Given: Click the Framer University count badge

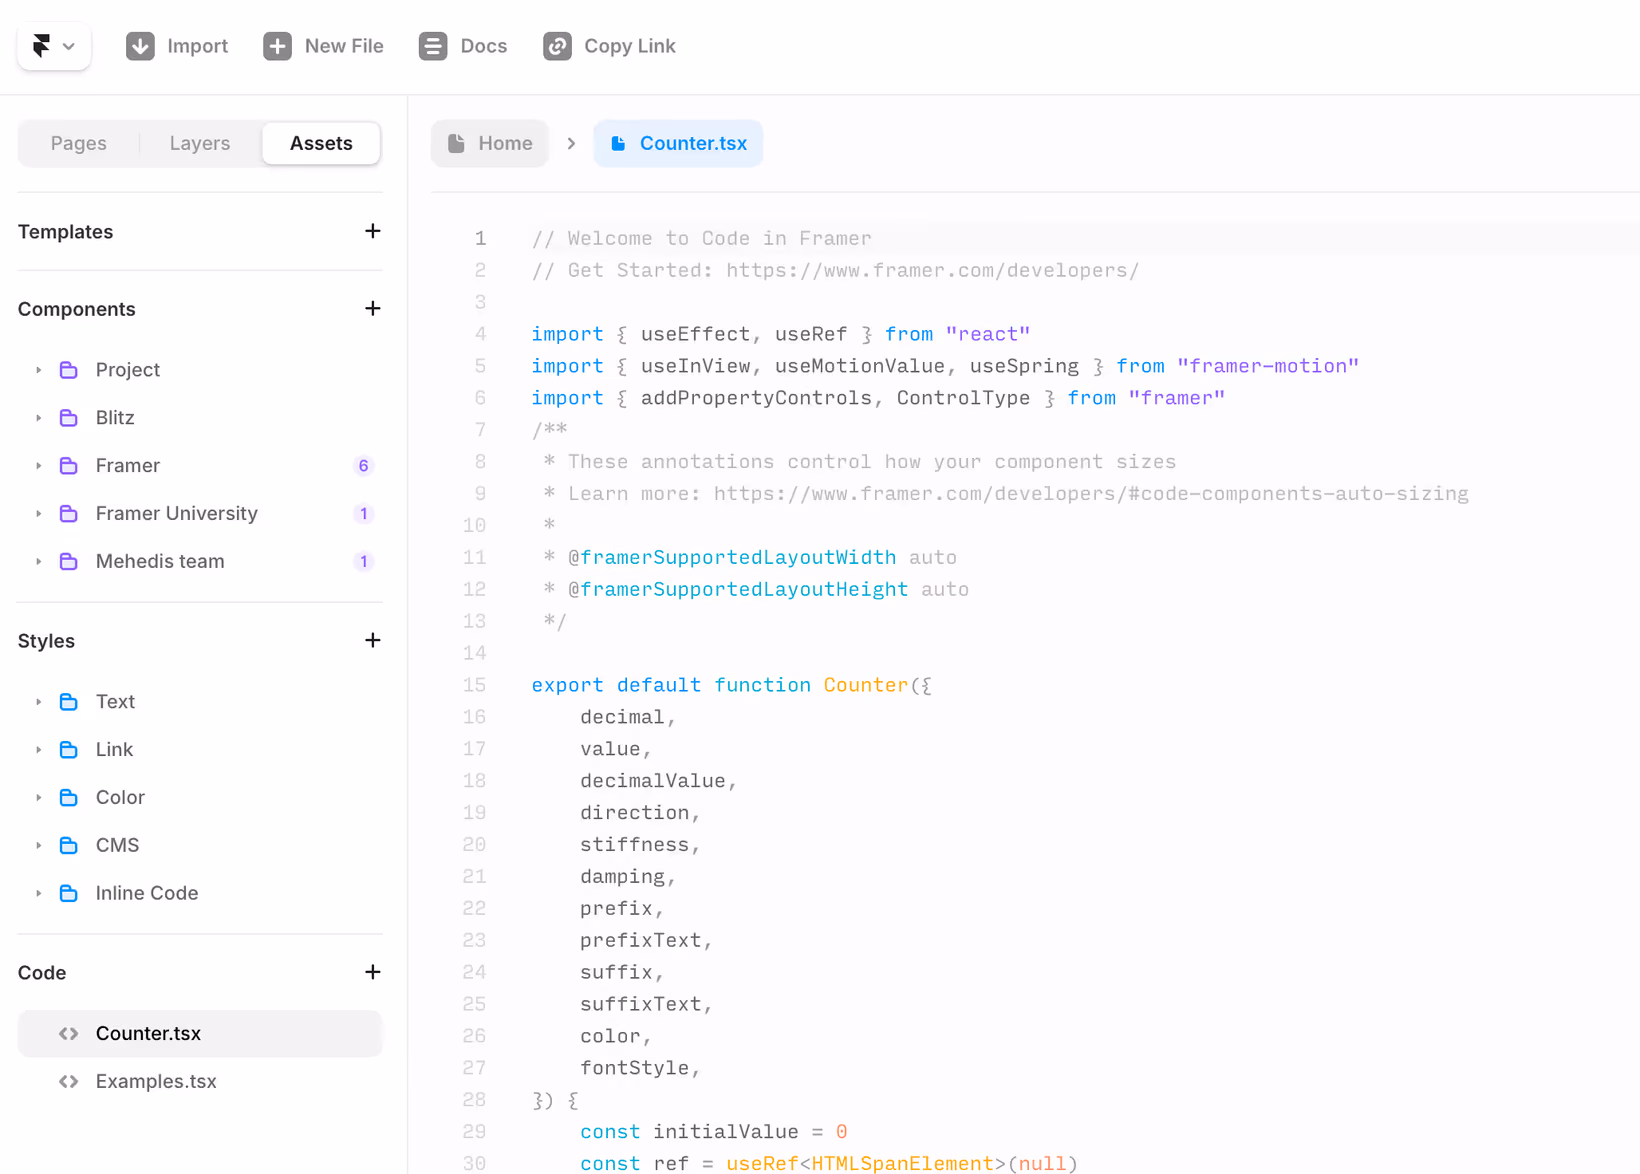Looking at the screenshot, I should point(364,514).
